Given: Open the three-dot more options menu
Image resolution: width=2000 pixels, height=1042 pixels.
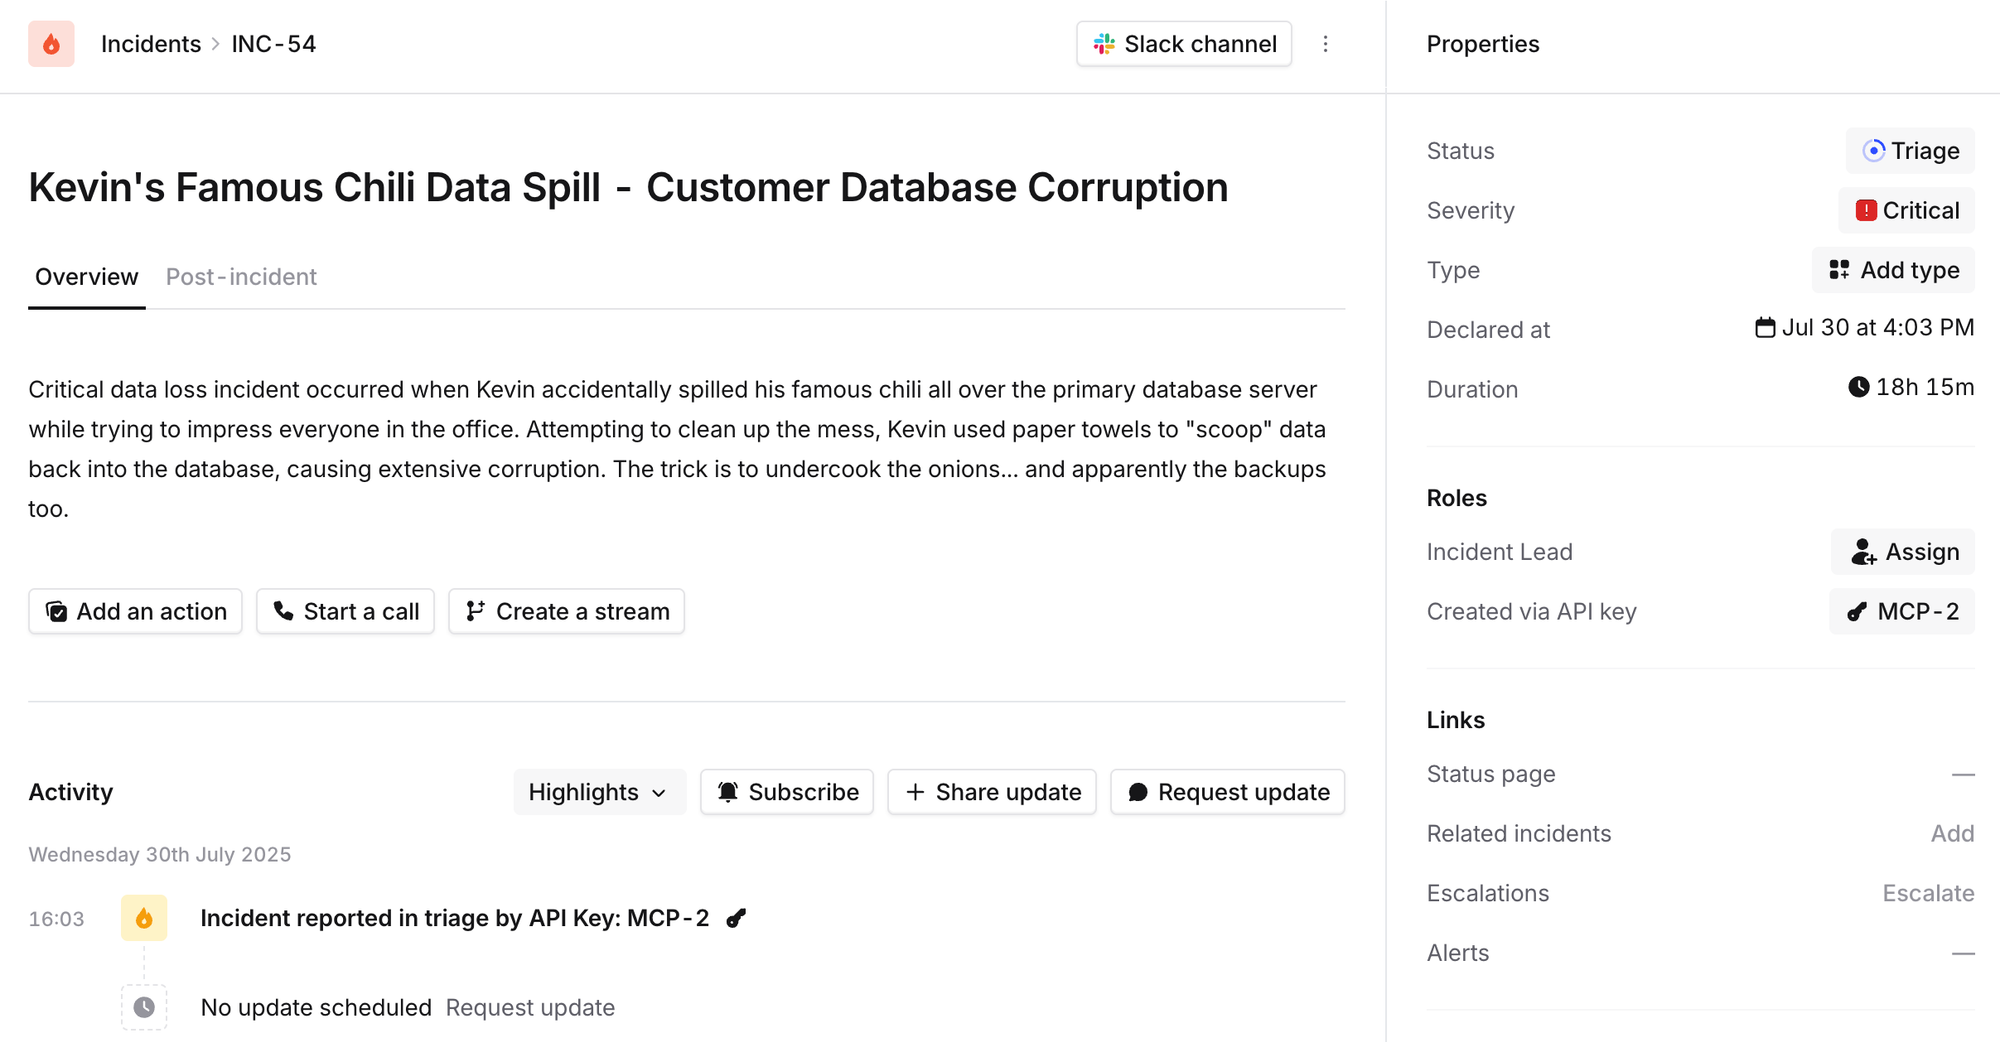Looking at the screenshot, I should [1325, 44].
